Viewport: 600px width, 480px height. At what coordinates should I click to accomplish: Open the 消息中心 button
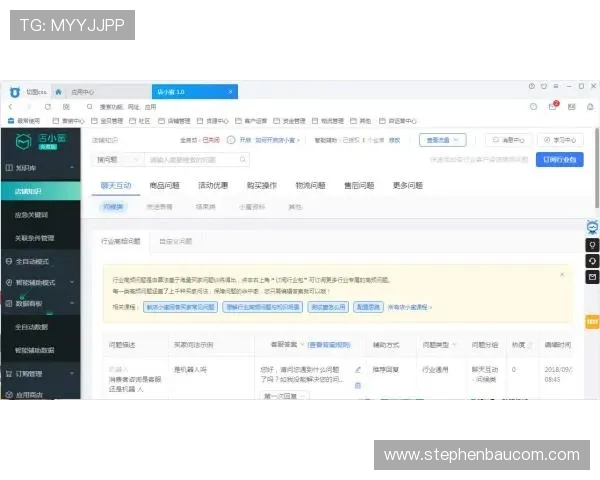(x=508, y=140)
